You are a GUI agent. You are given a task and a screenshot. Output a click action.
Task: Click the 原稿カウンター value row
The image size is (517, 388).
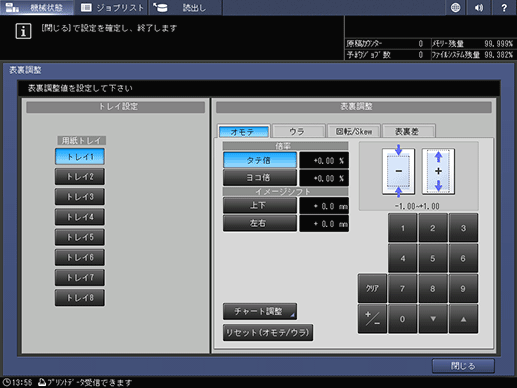385,44
